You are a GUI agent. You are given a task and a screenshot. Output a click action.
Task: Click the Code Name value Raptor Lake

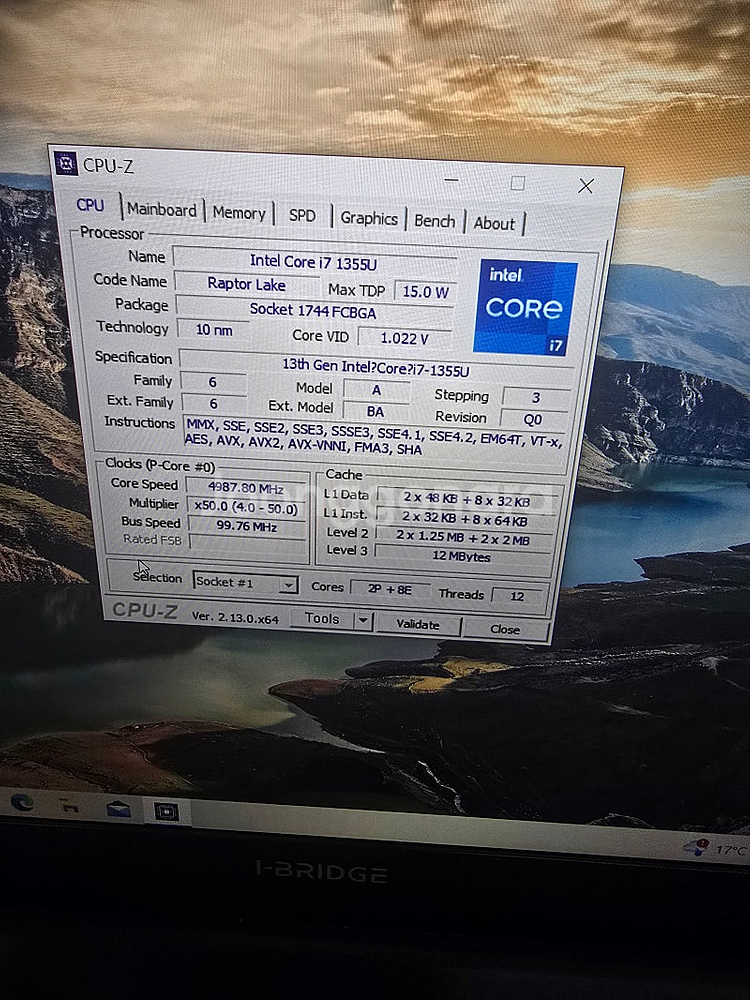click(x=247, y=284)
